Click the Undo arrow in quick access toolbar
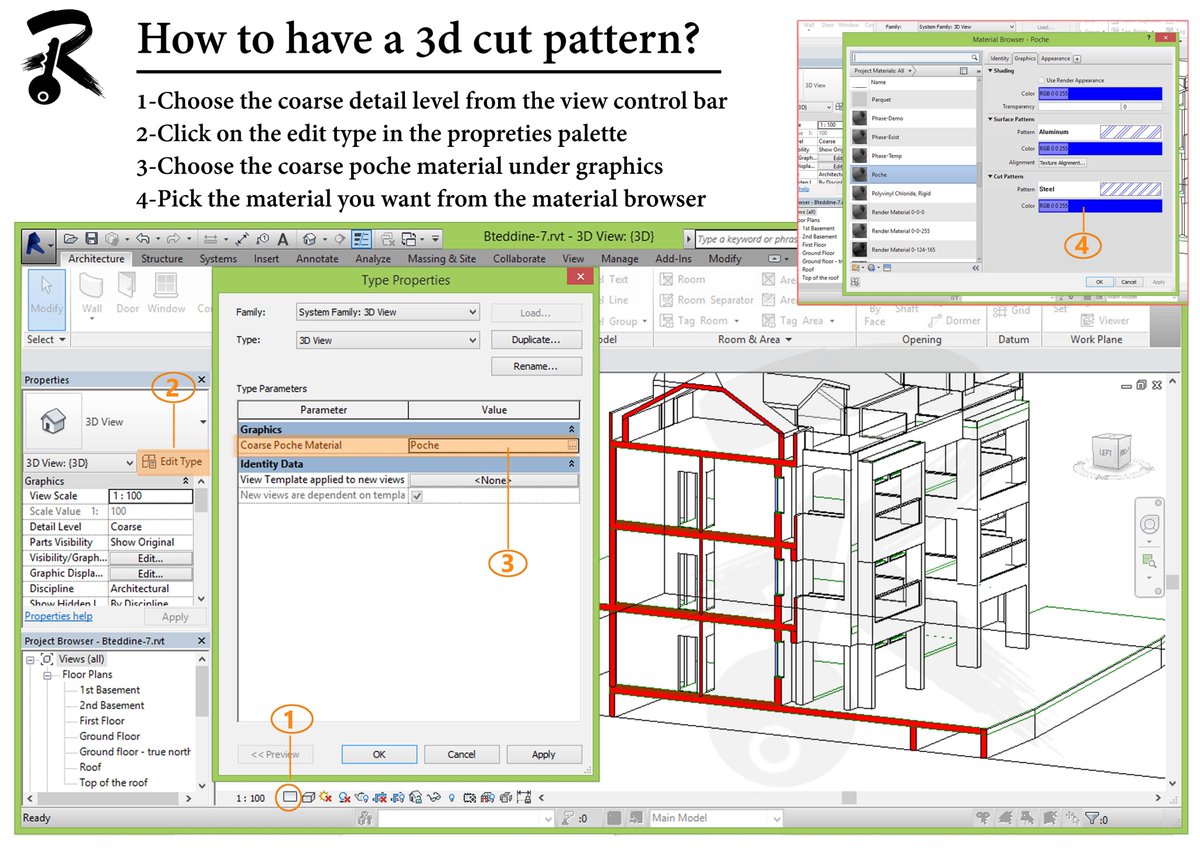Screen dimensions: 1200x848 144,239
